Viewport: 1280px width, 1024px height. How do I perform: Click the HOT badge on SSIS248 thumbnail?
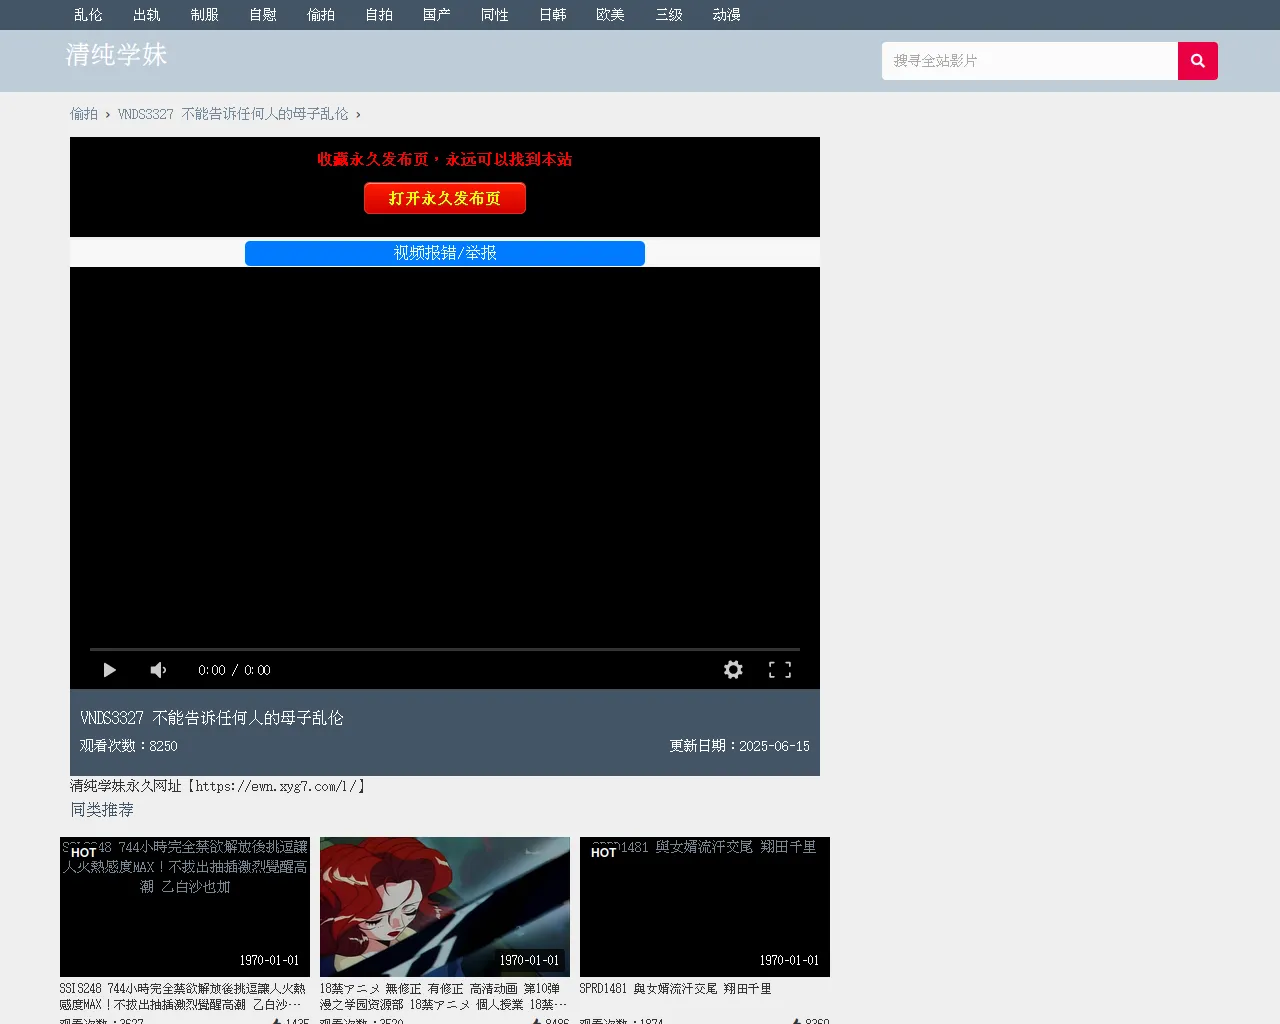click(x=84, y=853)
